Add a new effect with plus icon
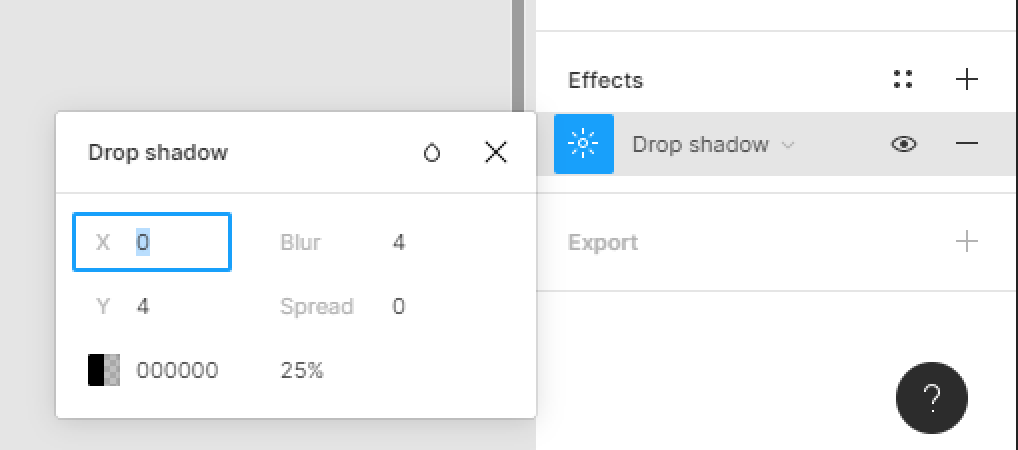The height and width of the screenshot is (450, 1018). pyautogui.click(x=967, y=80)
